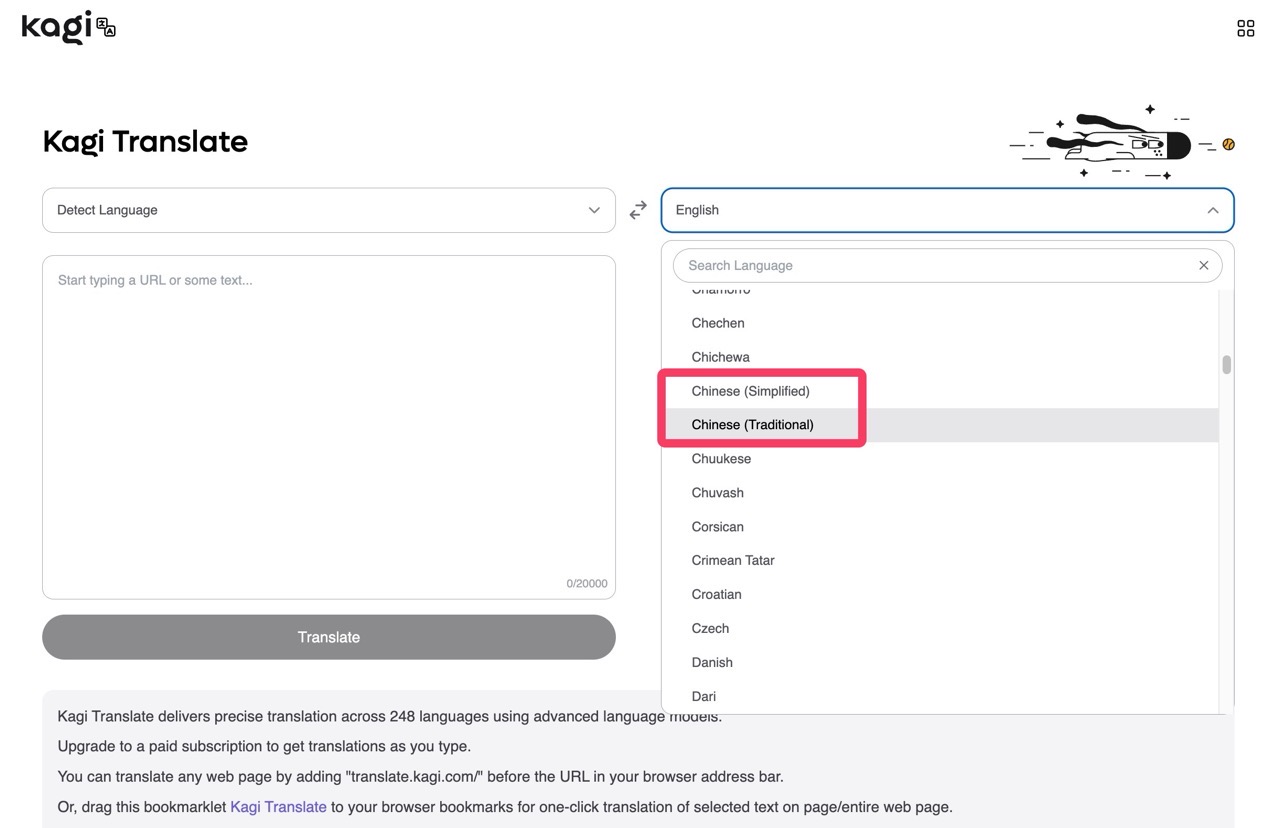Click the Kagi logo in header

[x=69, y=27]
